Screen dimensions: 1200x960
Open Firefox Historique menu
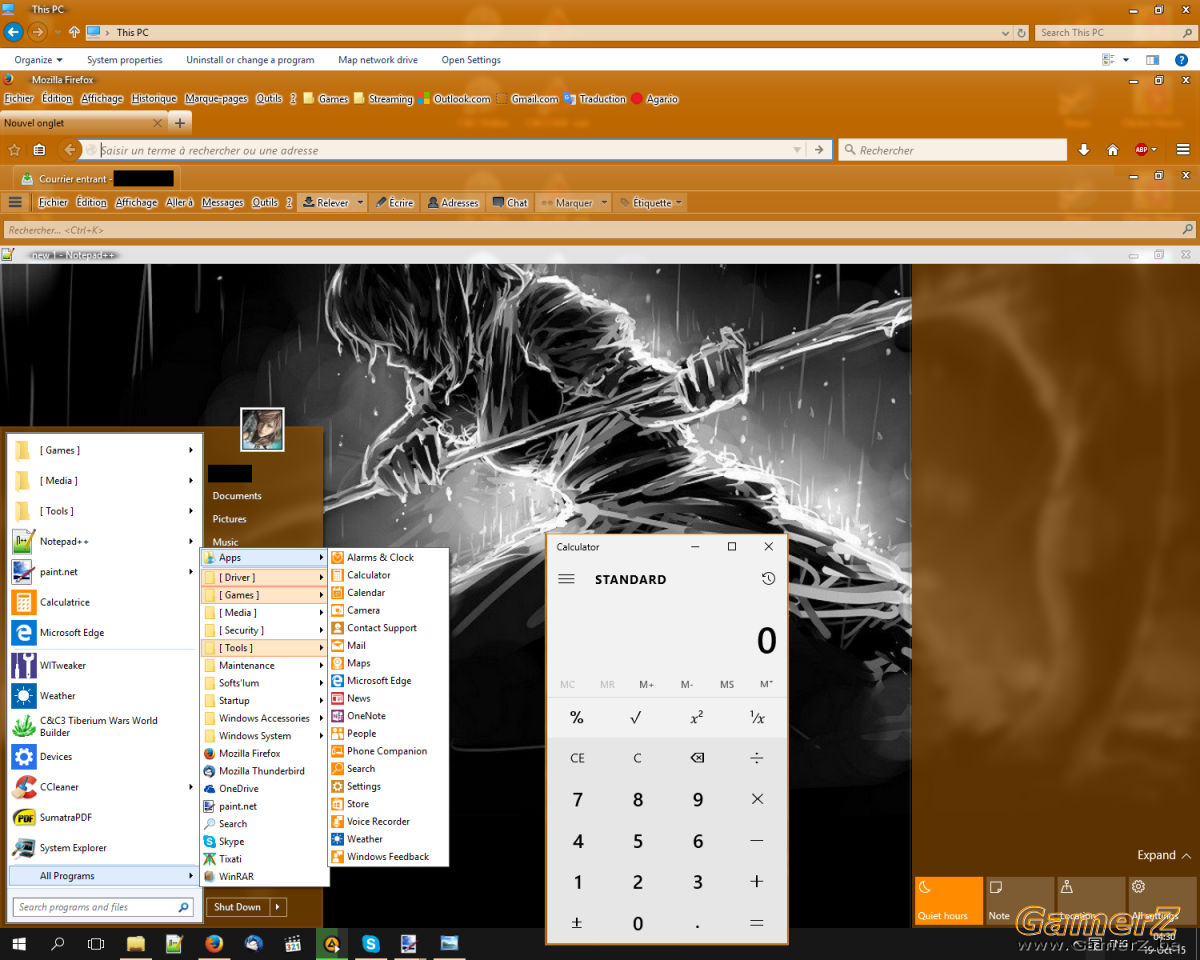pos(154,99)
